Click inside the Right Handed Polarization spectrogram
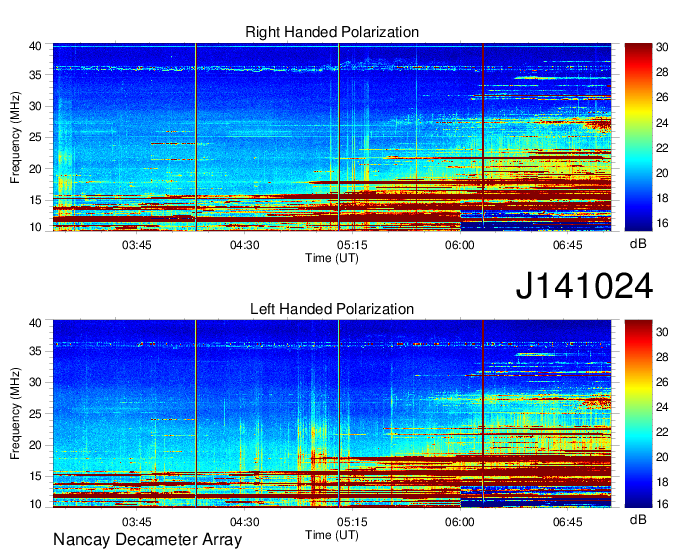The width and height of the screenshot is (680, 552). pyautogui.click(x=332, y=137)
